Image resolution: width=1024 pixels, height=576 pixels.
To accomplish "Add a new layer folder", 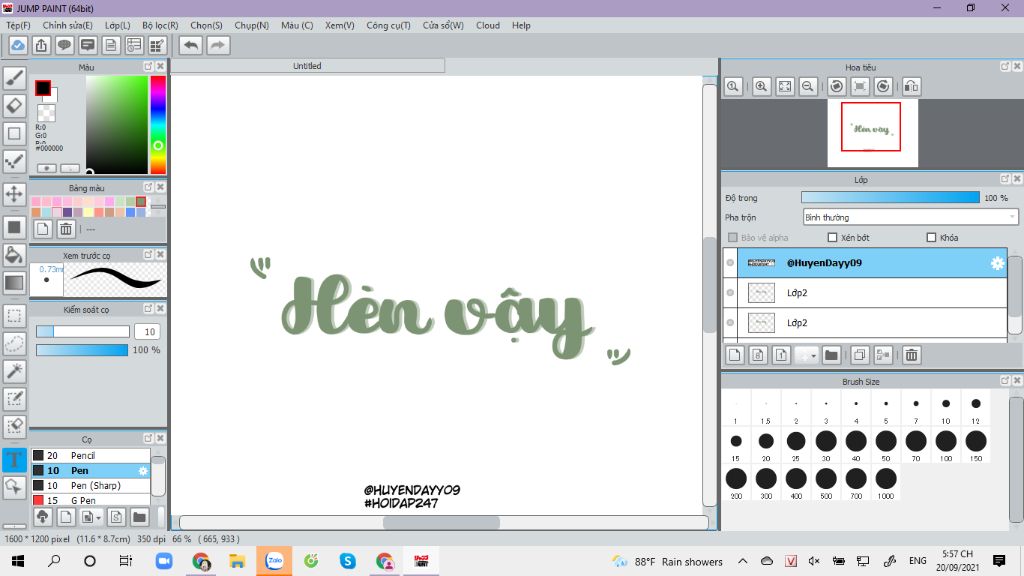I will click(x=831, y=355).
